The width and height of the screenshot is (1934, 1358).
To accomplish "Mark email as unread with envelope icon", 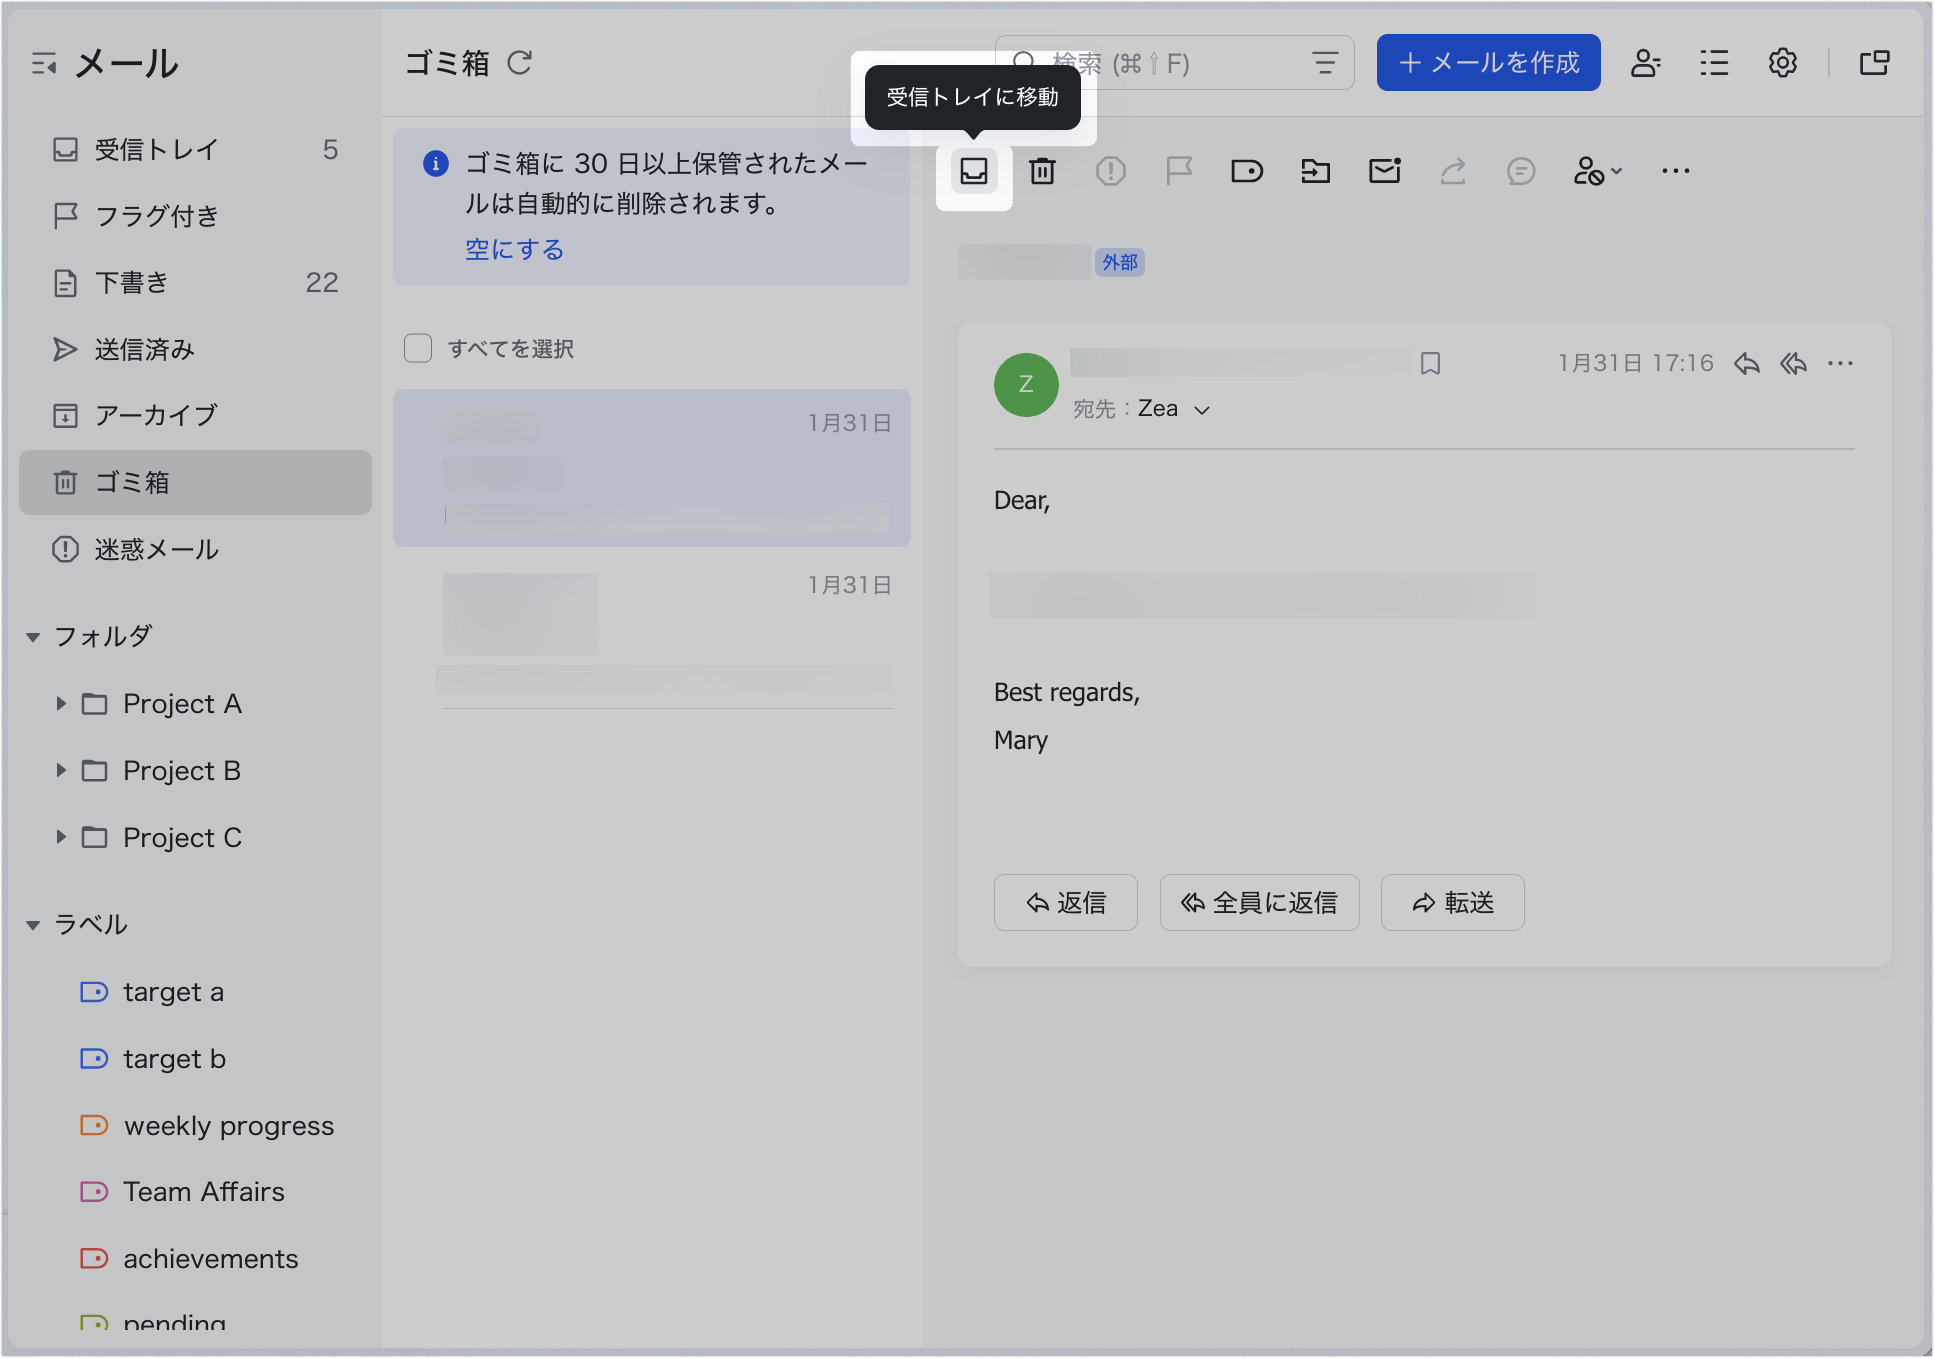I will pos(1384,171).
